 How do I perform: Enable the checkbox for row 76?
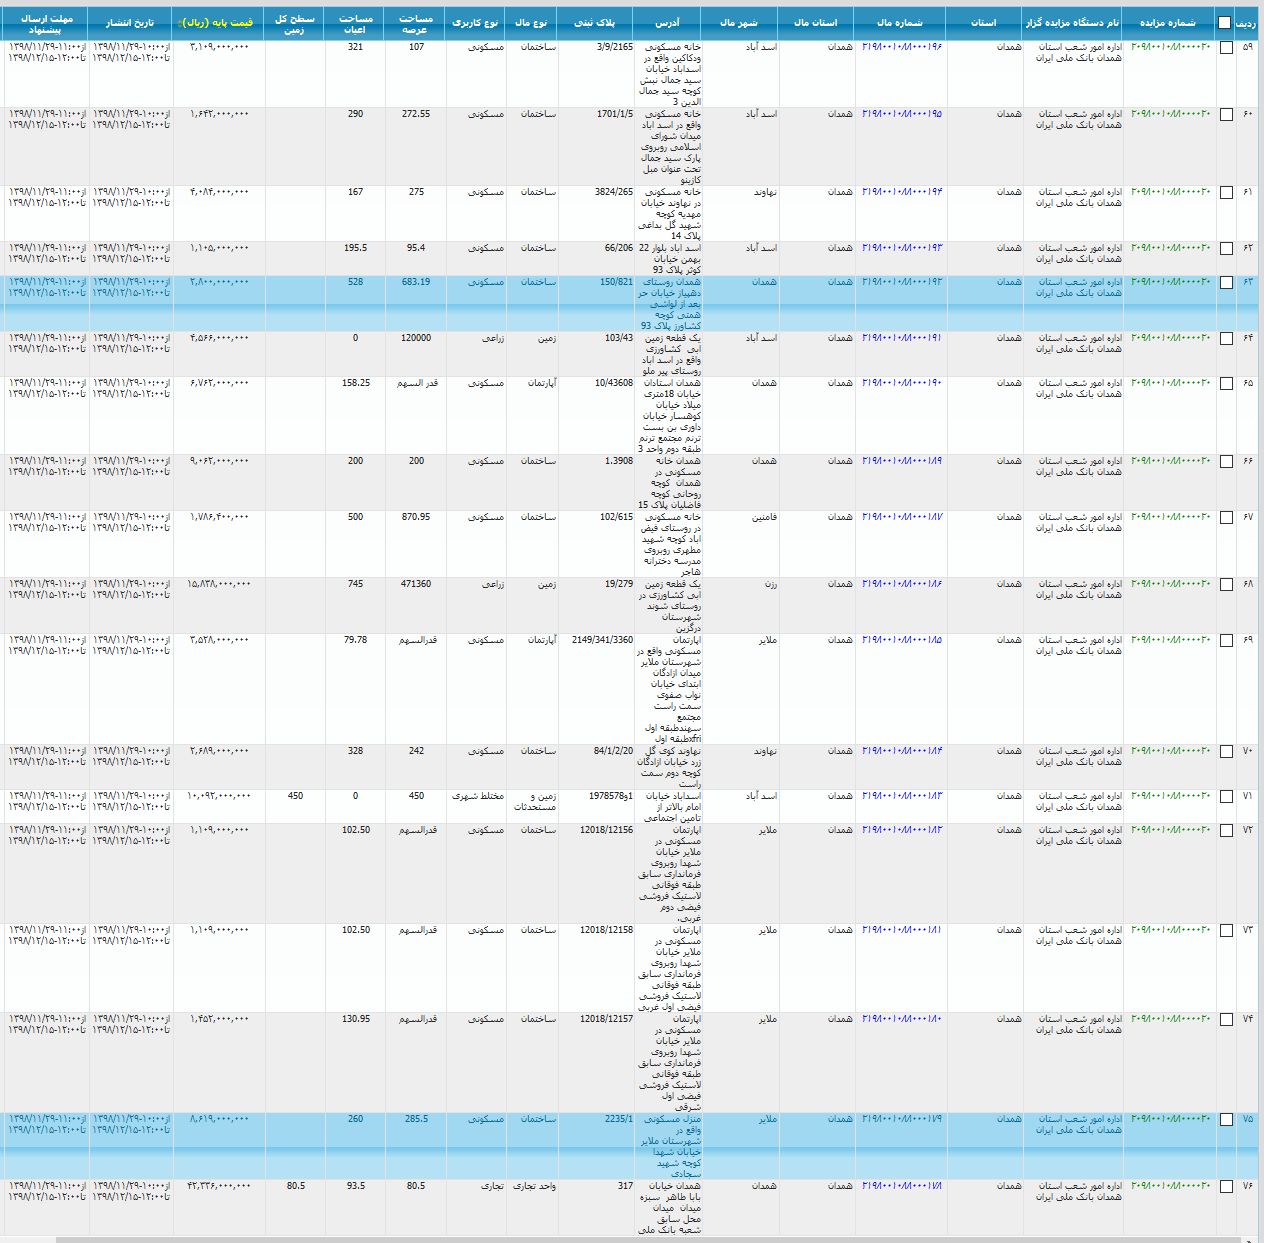1226,1187
